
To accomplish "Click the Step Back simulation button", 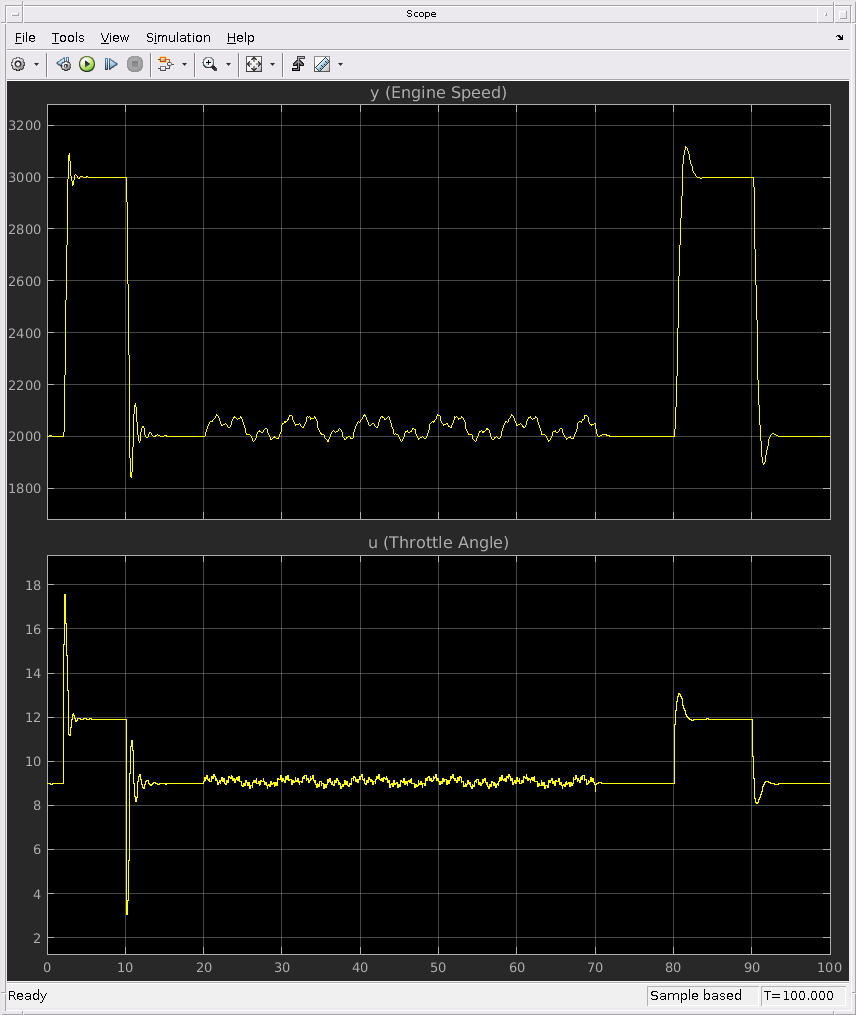I will [63, 64].
